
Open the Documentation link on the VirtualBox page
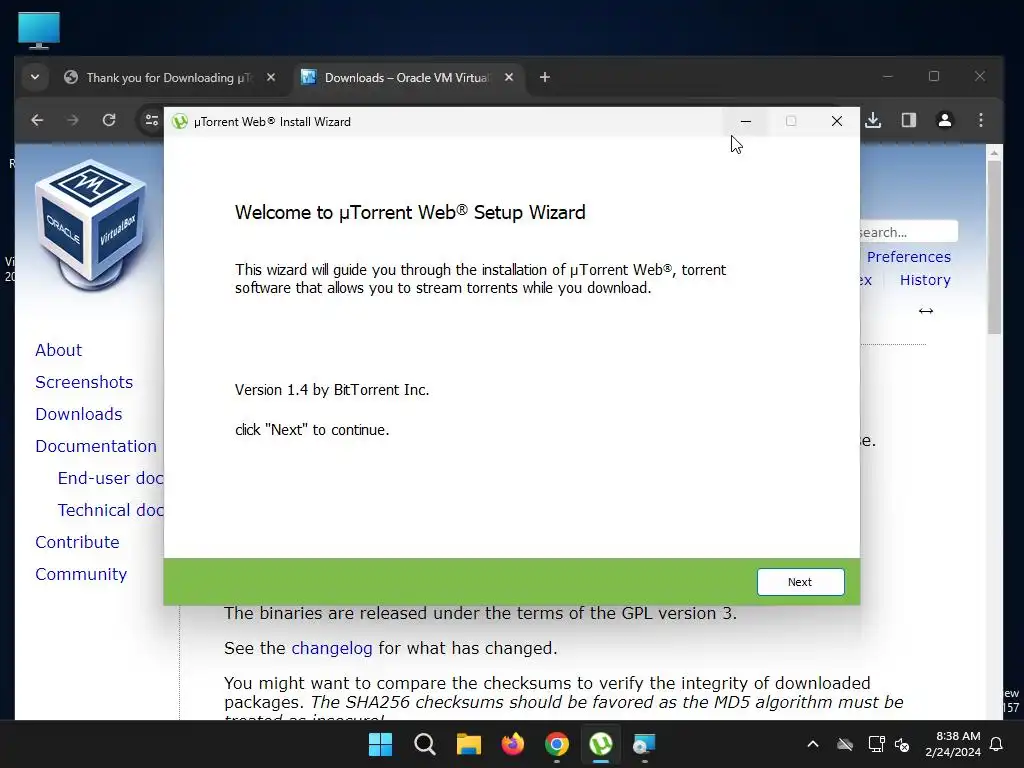point(96,446)
